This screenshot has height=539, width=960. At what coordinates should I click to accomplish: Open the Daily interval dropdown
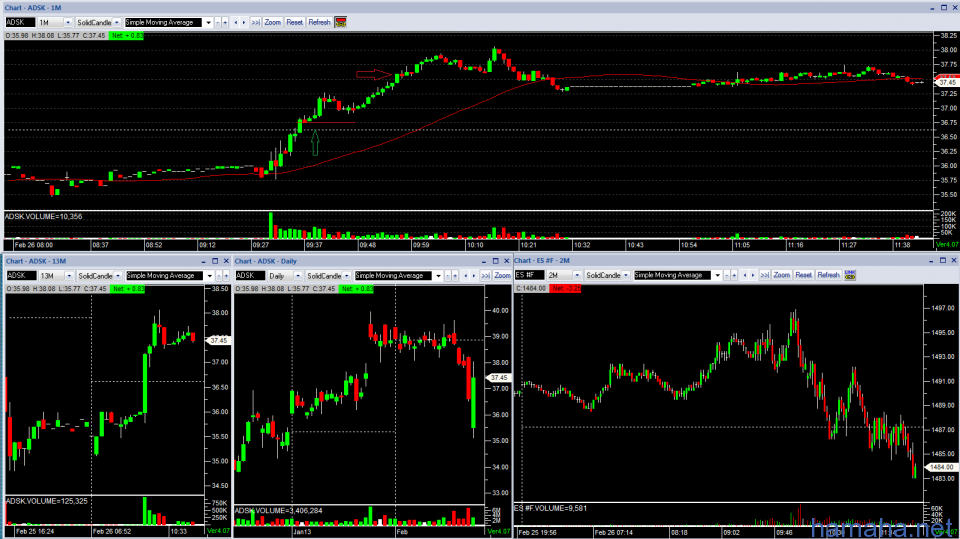point(298,276)
